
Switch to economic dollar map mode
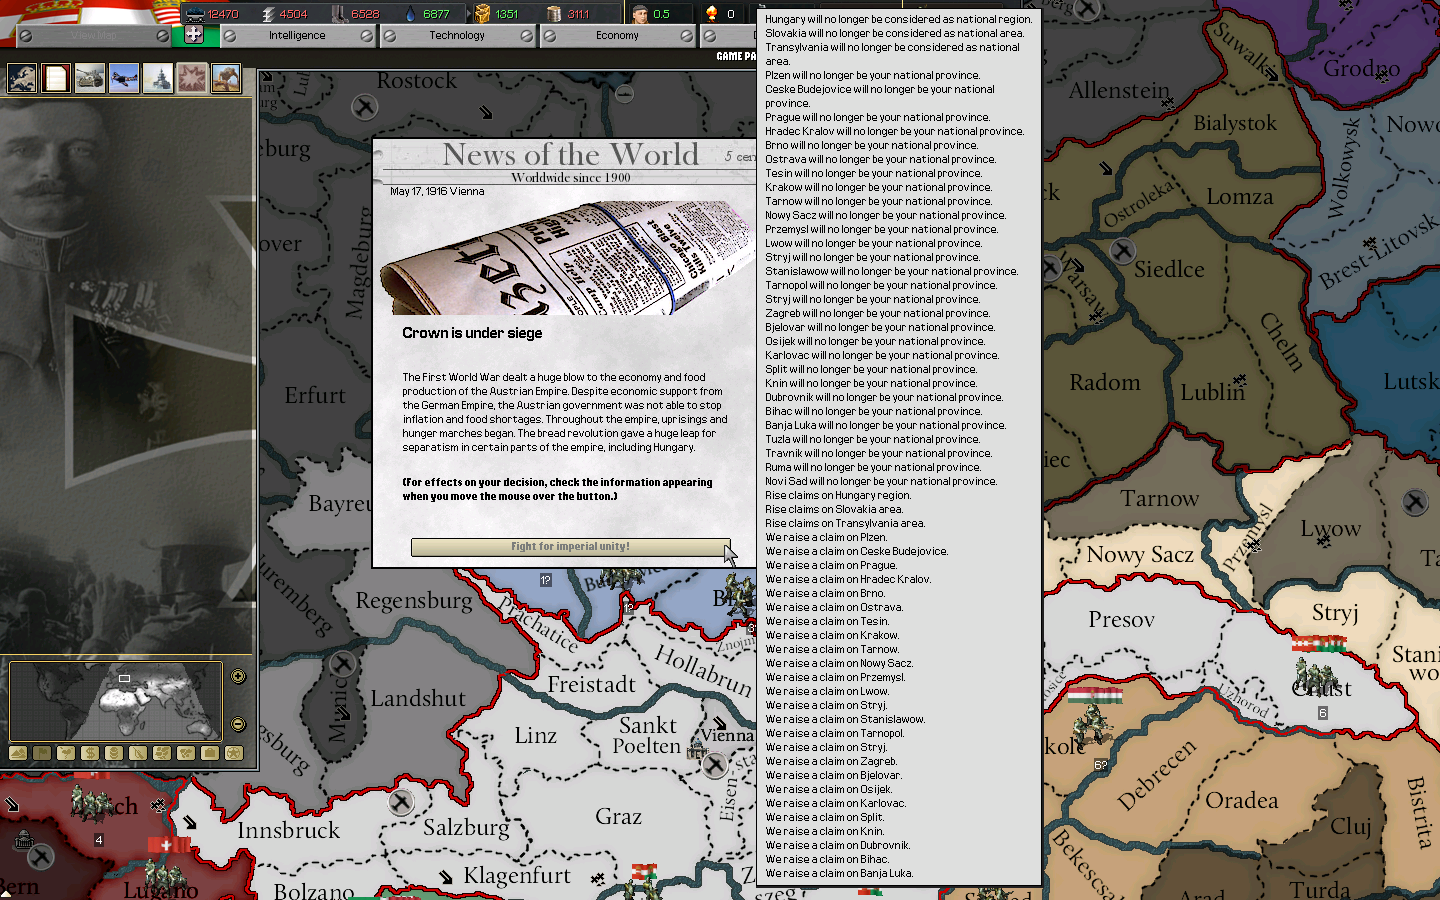click(x=90, y=753)
